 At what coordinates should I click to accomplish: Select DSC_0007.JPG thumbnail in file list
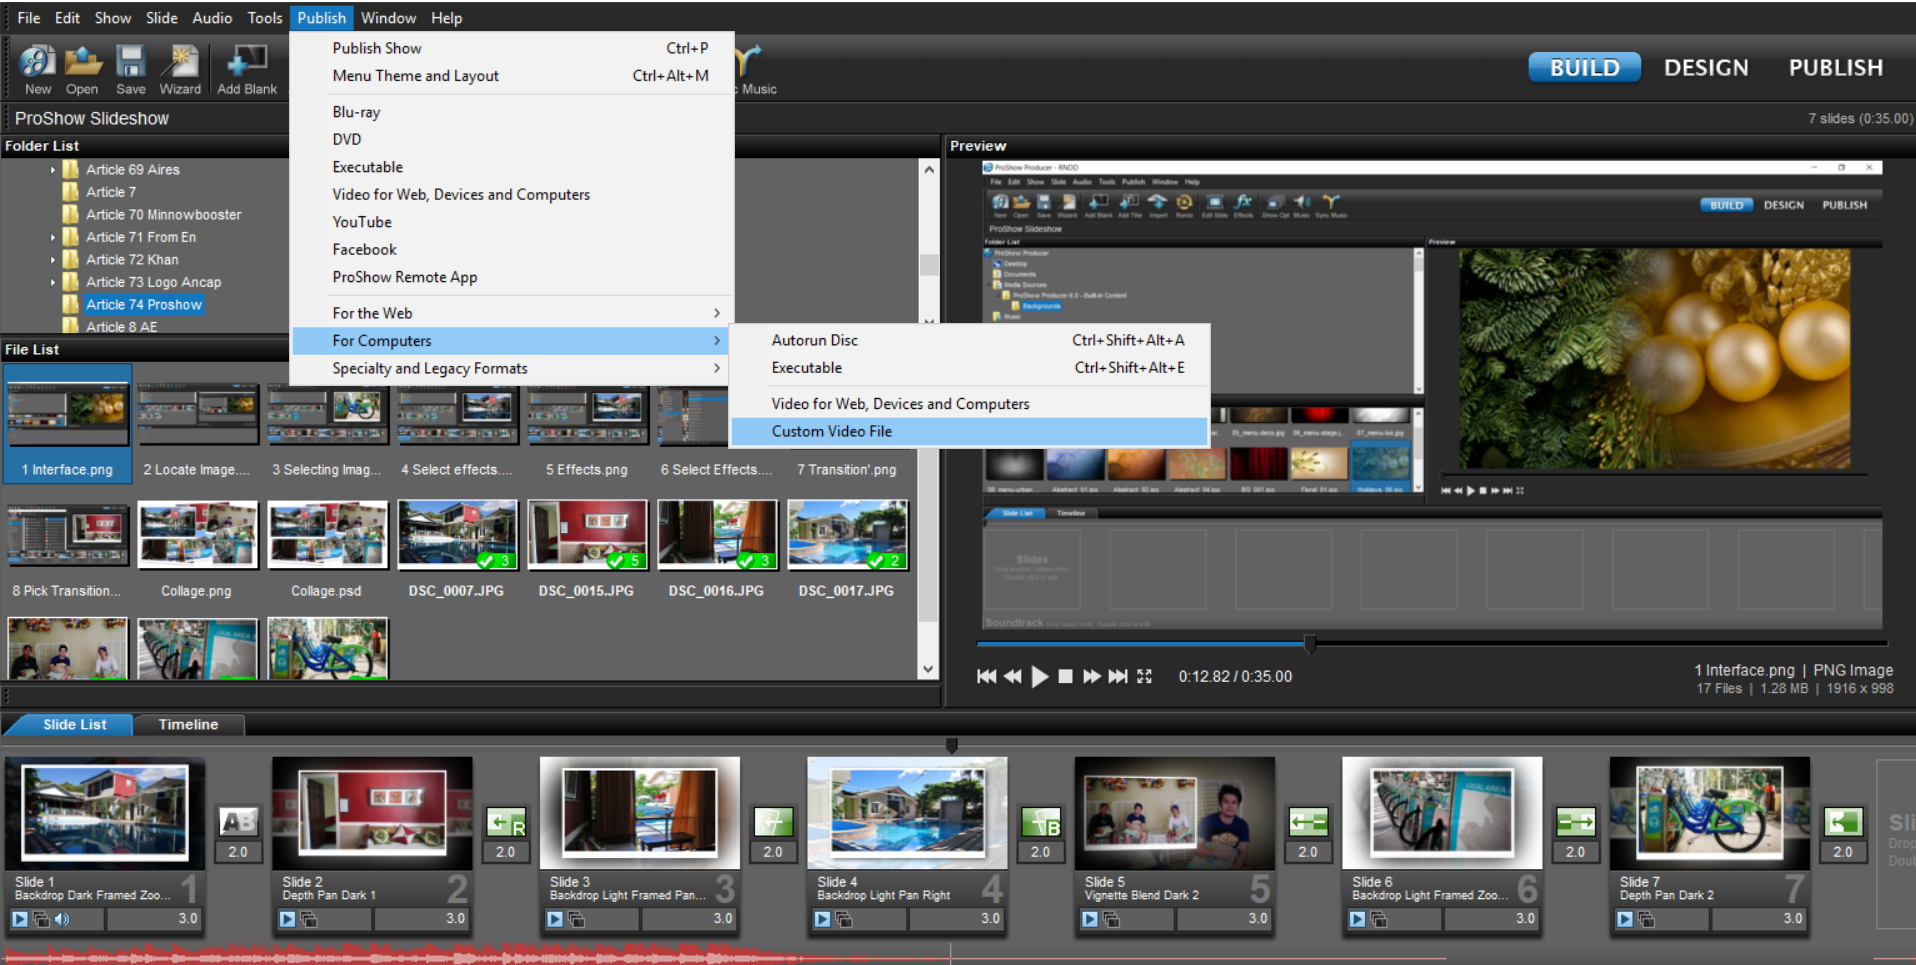coord(458,535)
